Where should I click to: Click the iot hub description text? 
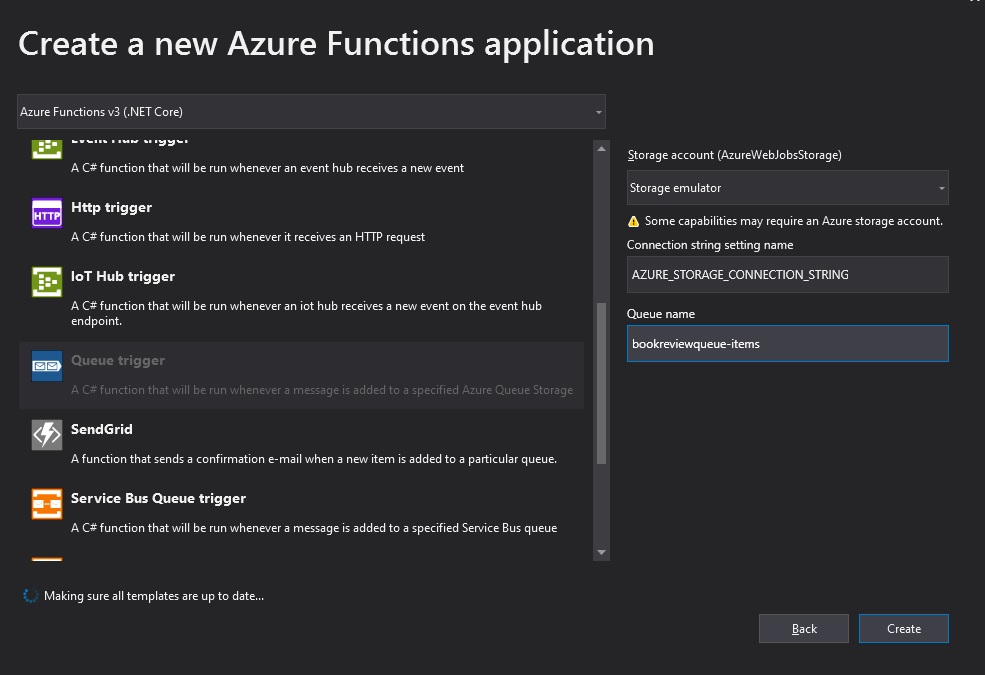point(307,313)
